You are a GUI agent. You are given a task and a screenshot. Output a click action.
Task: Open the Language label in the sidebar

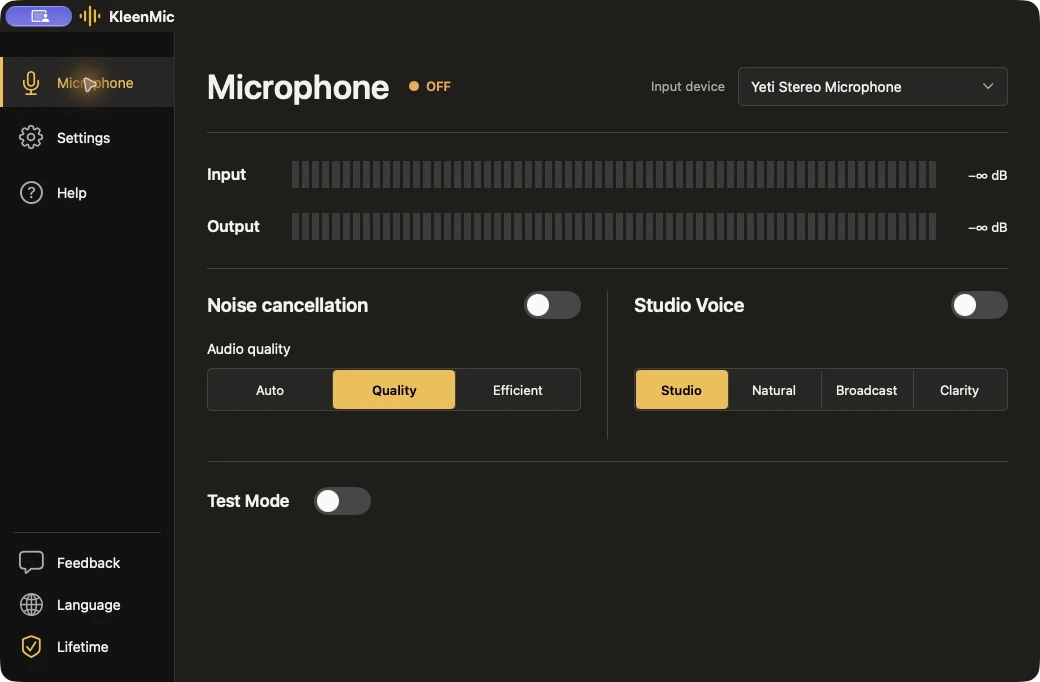tap(88, 605)
